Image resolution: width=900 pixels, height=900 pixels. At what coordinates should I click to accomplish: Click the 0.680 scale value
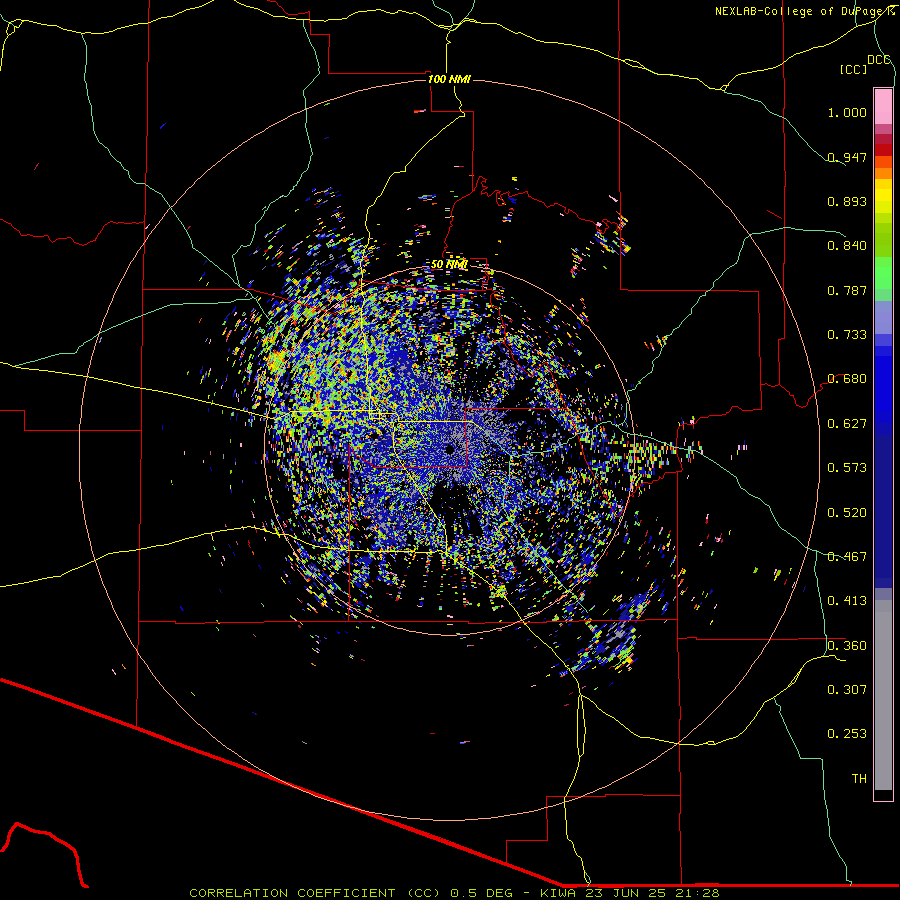[x=847, y=379]
